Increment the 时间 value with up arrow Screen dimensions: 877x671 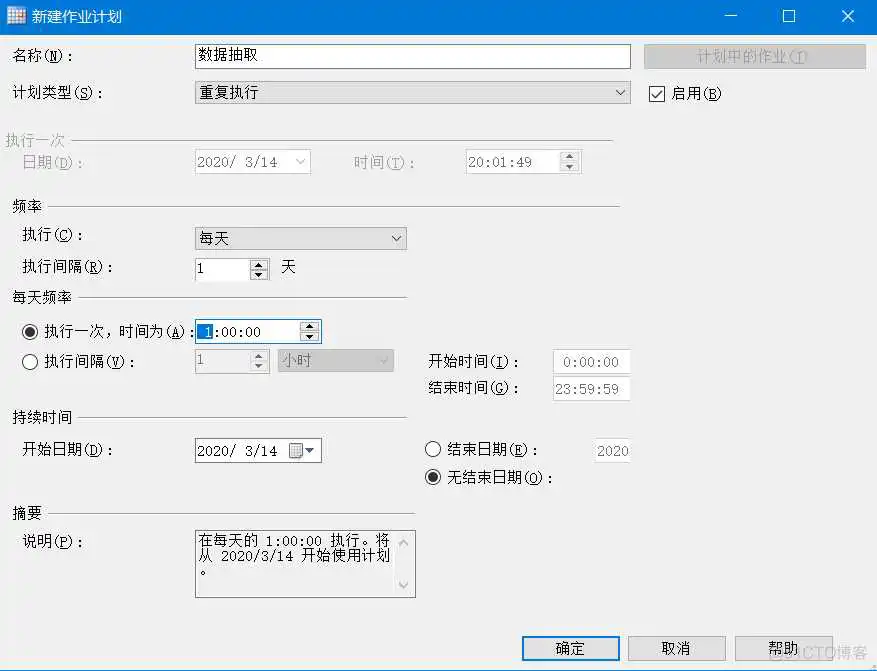pos(570,156)
